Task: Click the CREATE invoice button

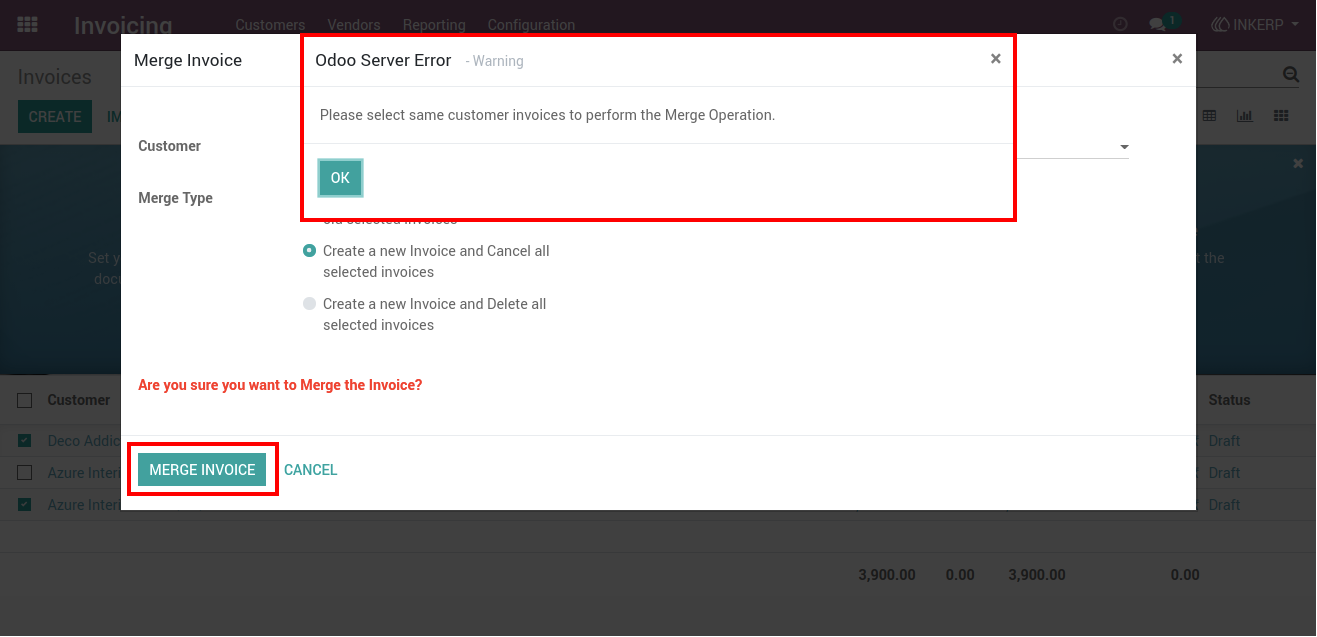Action: (x=55, y=117)
